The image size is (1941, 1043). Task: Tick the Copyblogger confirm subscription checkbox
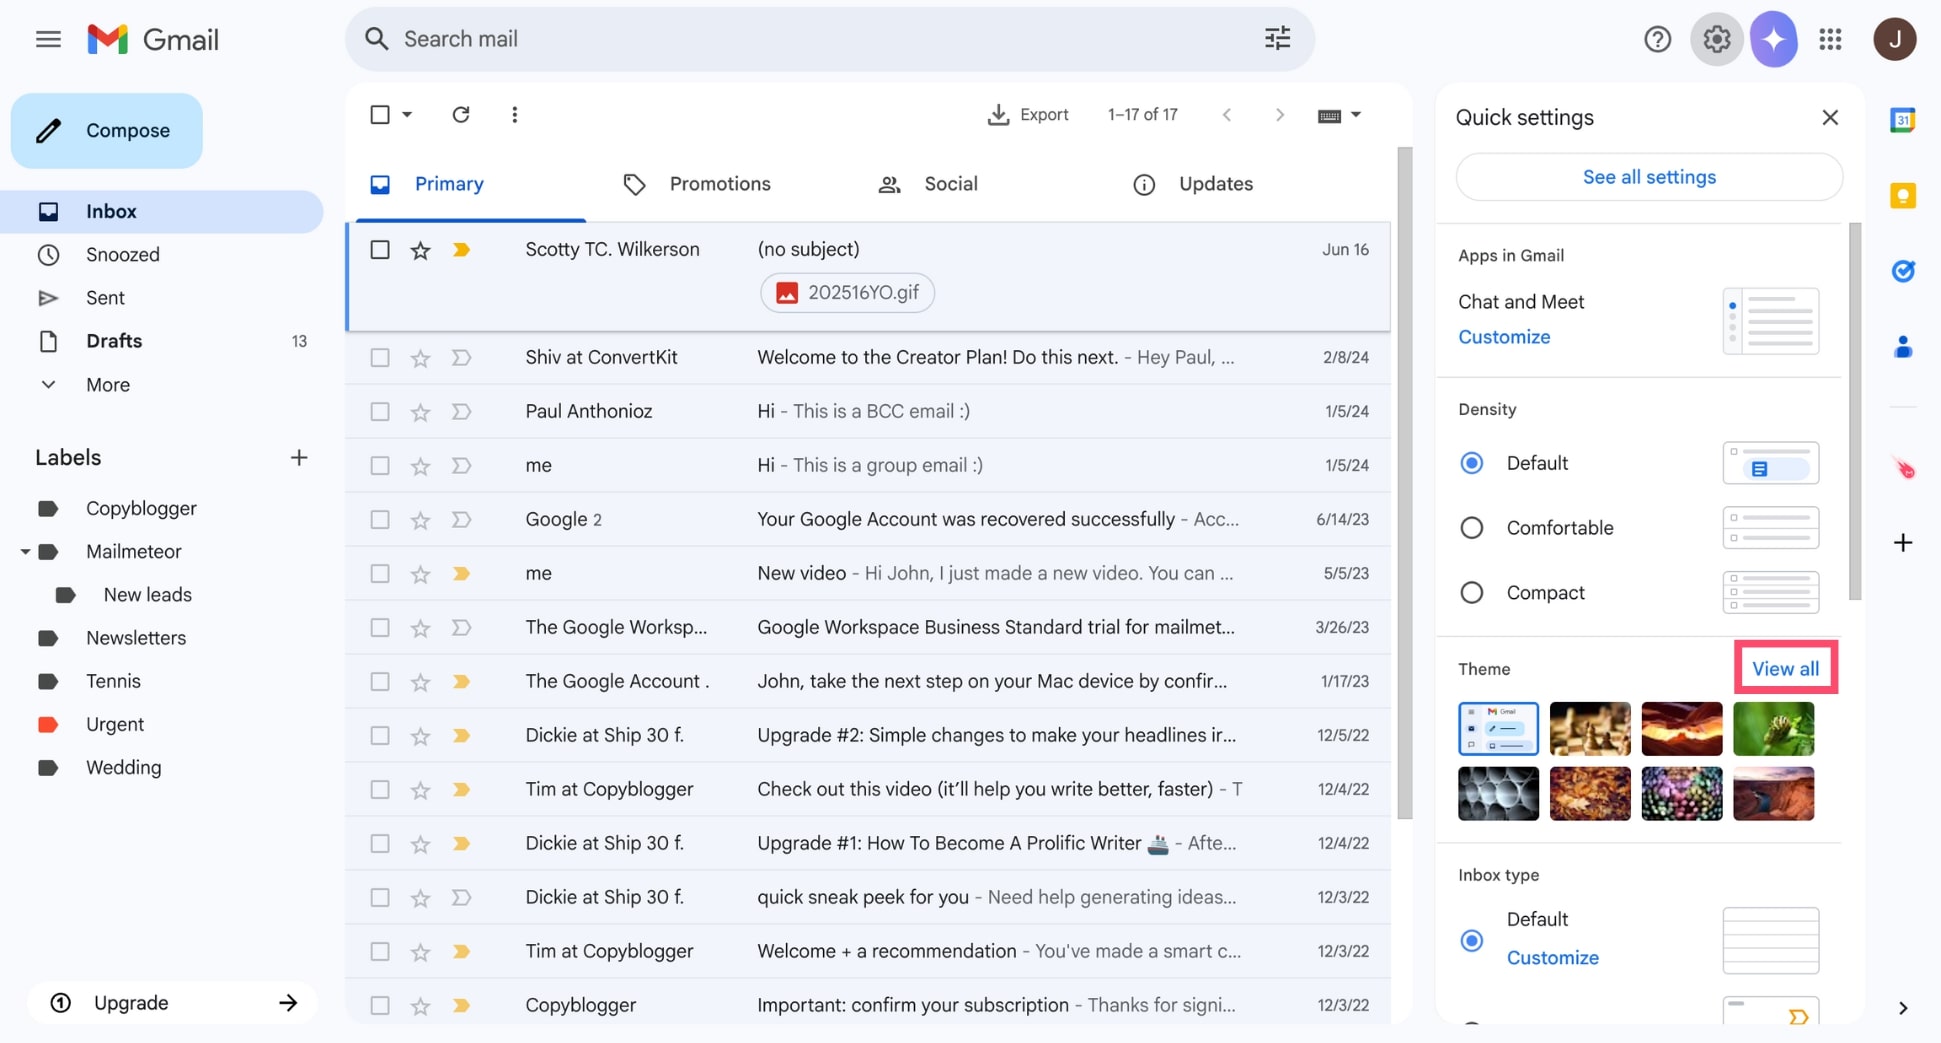pyautogui.click(x=379, y=1006)
